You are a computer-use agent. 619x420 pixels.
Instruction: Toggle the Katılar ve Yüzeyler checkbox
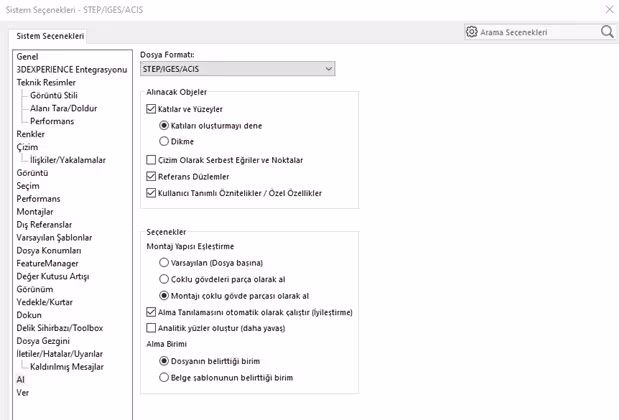pyautogui.click(x=151, y=109)
